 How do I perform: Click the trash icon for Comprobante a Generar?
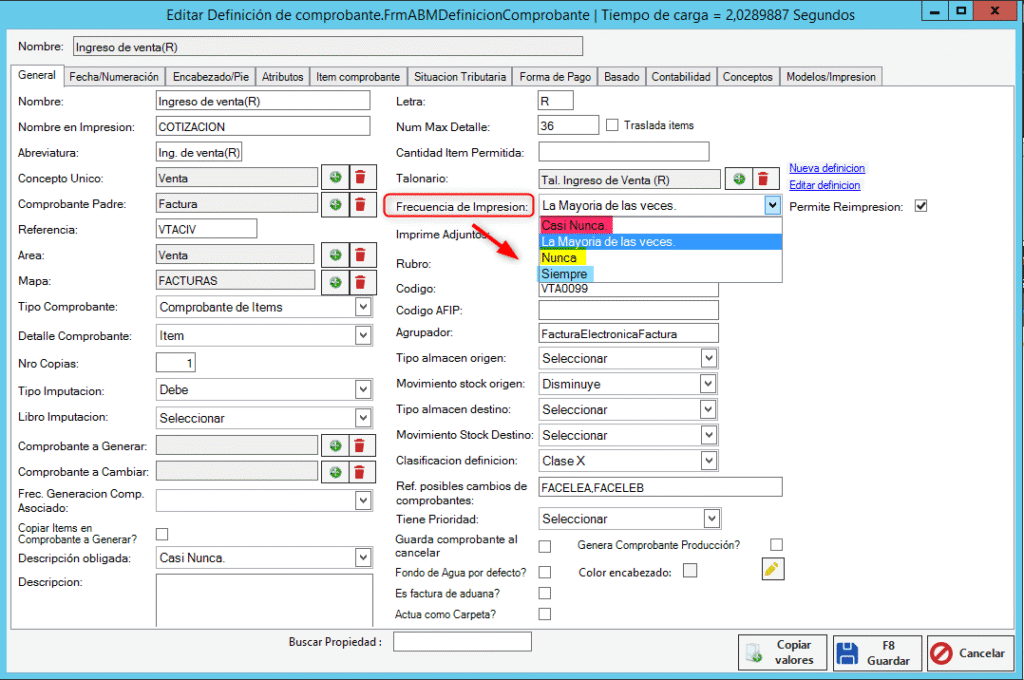pos(360,445)
